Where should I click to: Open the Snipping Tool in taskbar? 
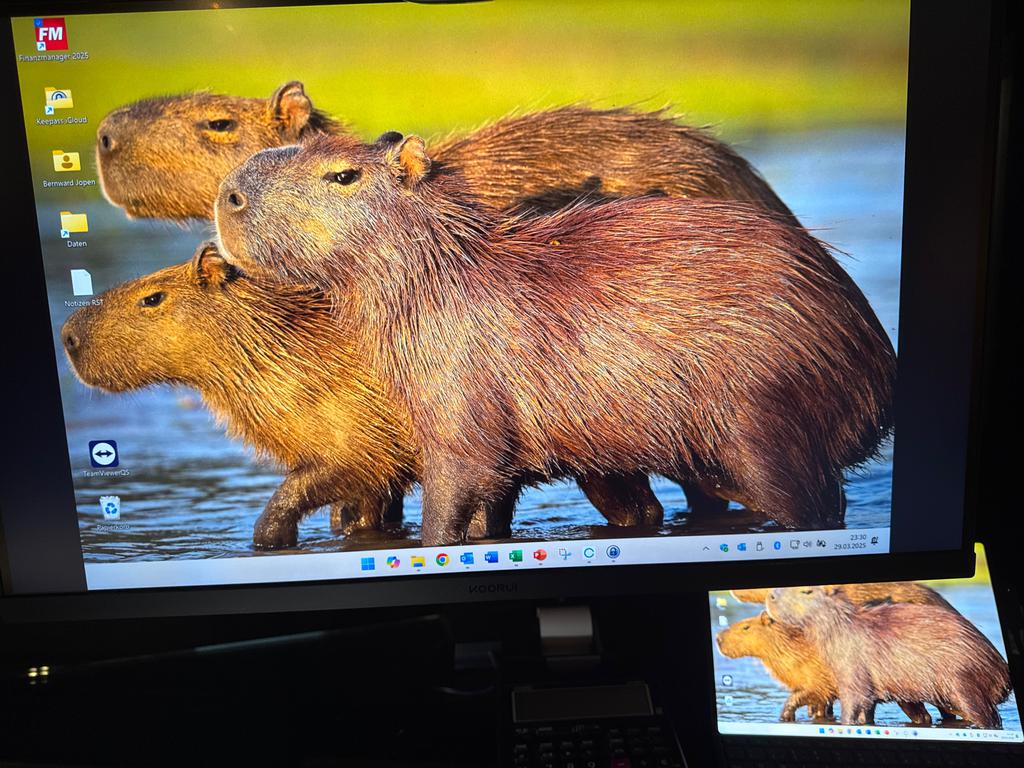tap(565, 554)
